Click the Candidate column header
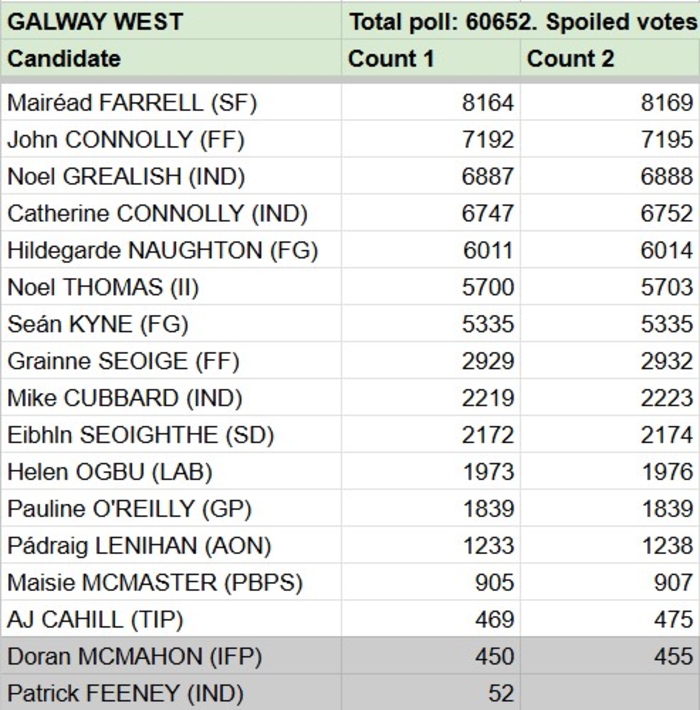700x710 pixels. pyautogui.click(x=170, y=58)
